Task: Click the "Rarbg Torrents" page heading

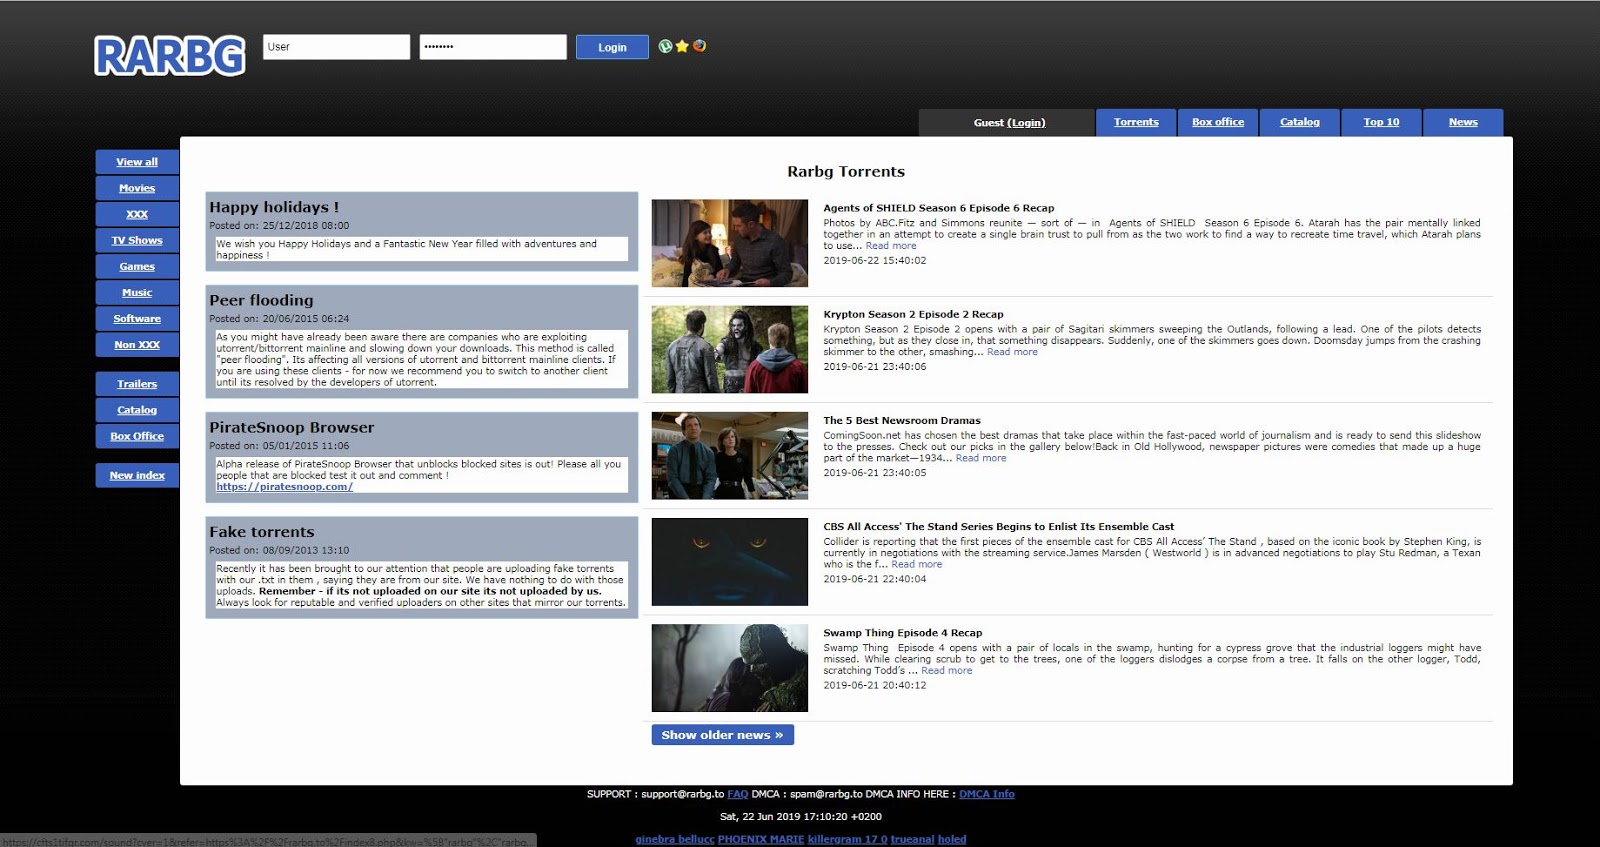Action: [846, 171]
